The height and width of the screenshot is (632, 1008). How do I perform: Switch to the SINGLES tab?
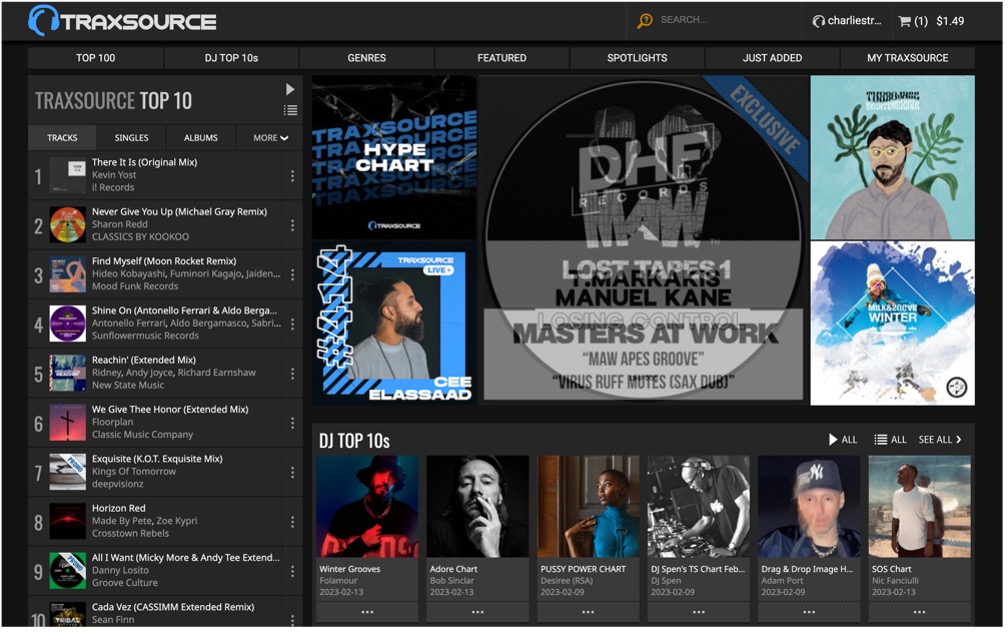click(131, 138)
